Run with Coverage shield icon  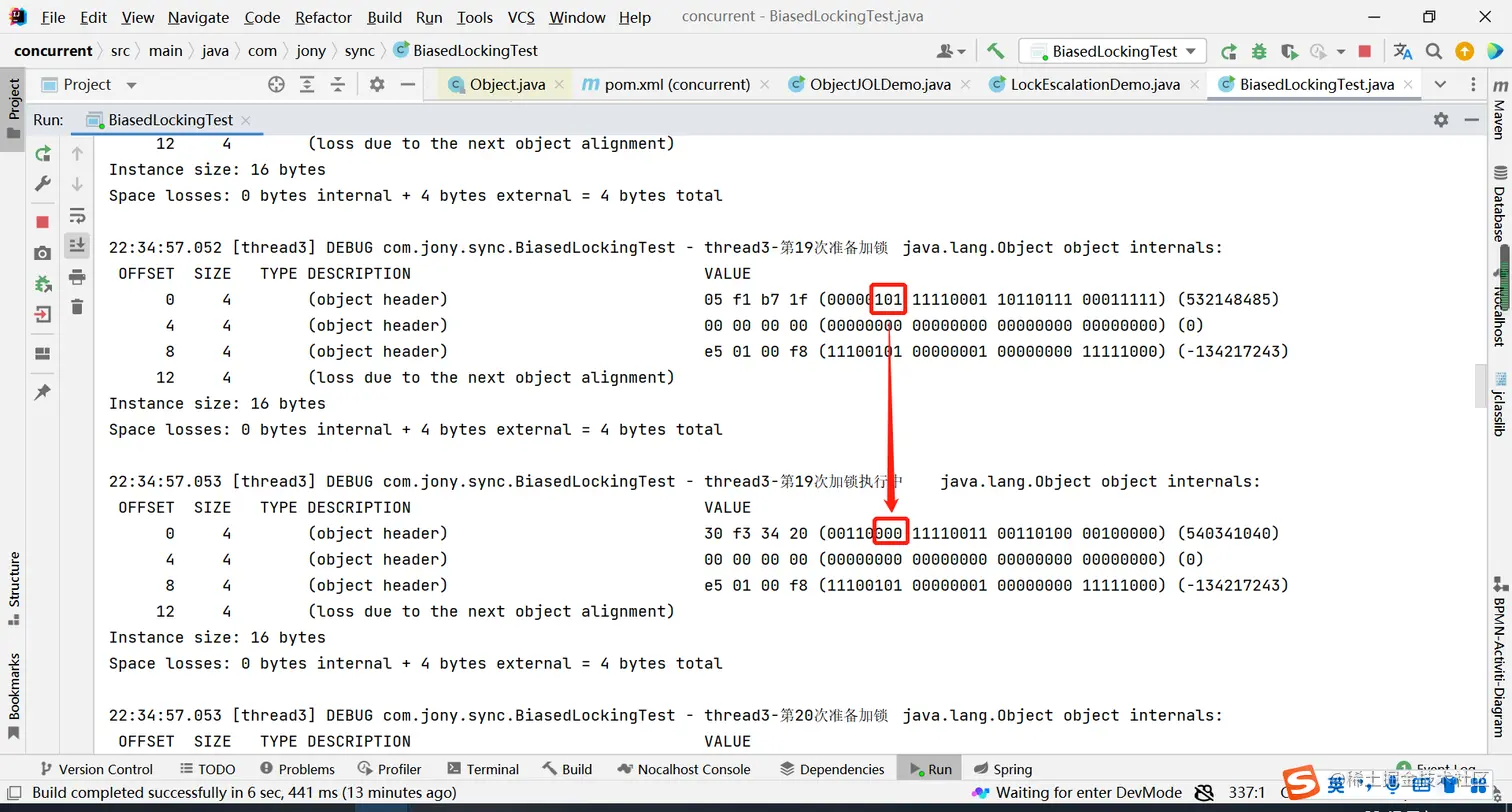(x=1289, y=51)
